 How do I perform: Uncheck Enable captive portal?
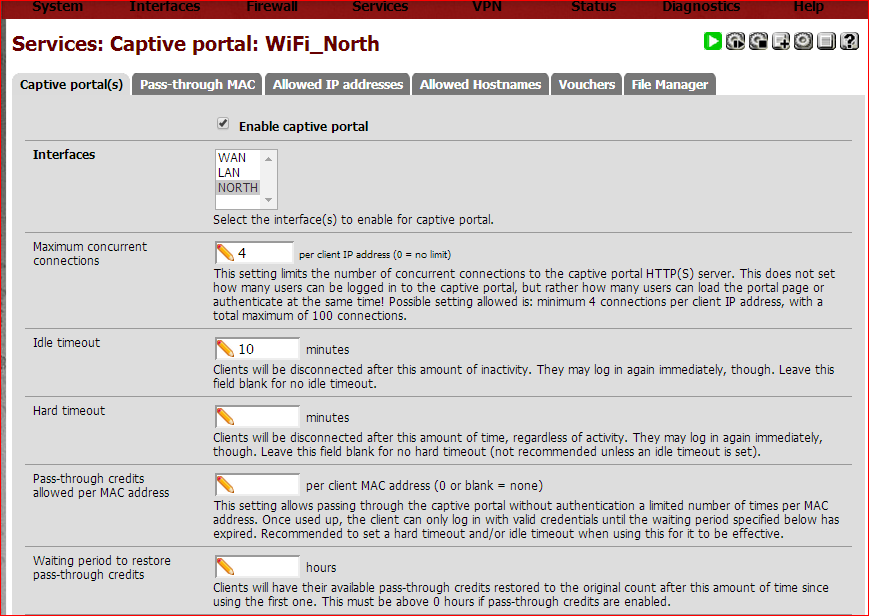(x=222, y=123)
